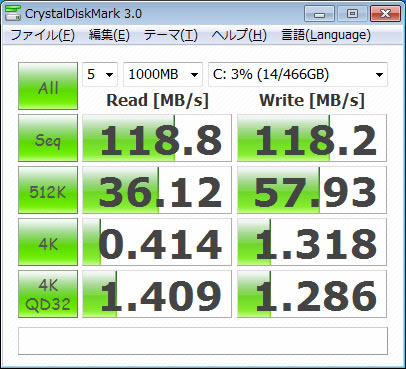Click the Write [MB/s] column header
Image resolution: width=406 pixels, height=369 pixels.
pos(312,100)
